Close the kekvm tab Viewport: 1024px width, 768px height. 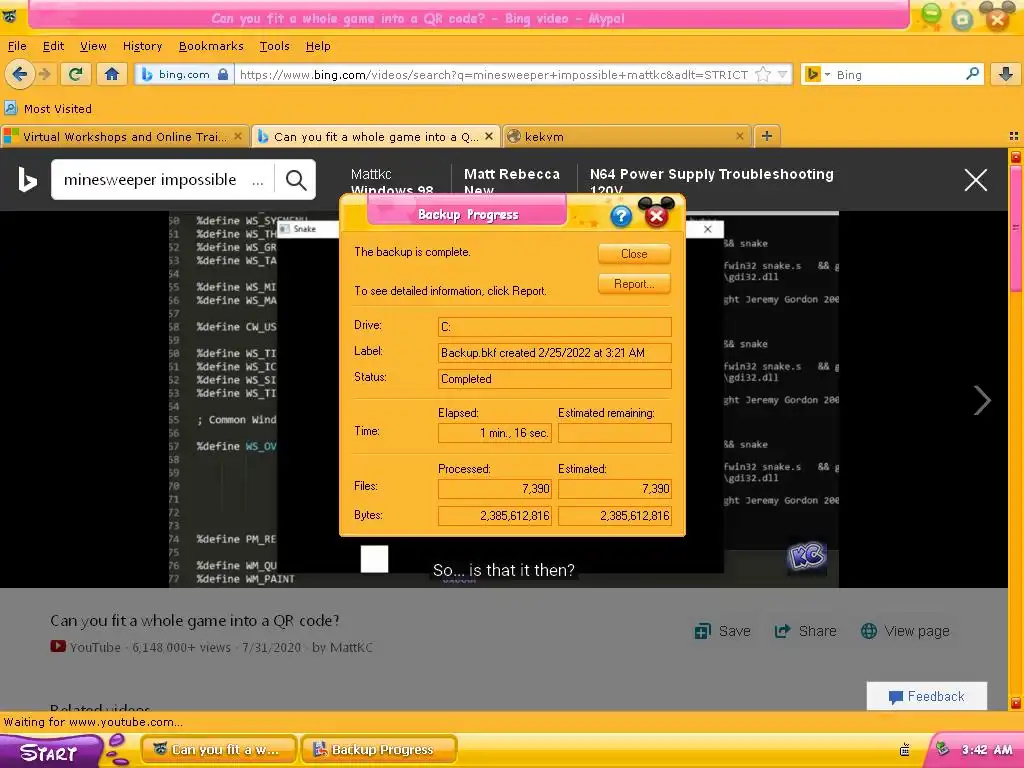(x=739, y=136)
